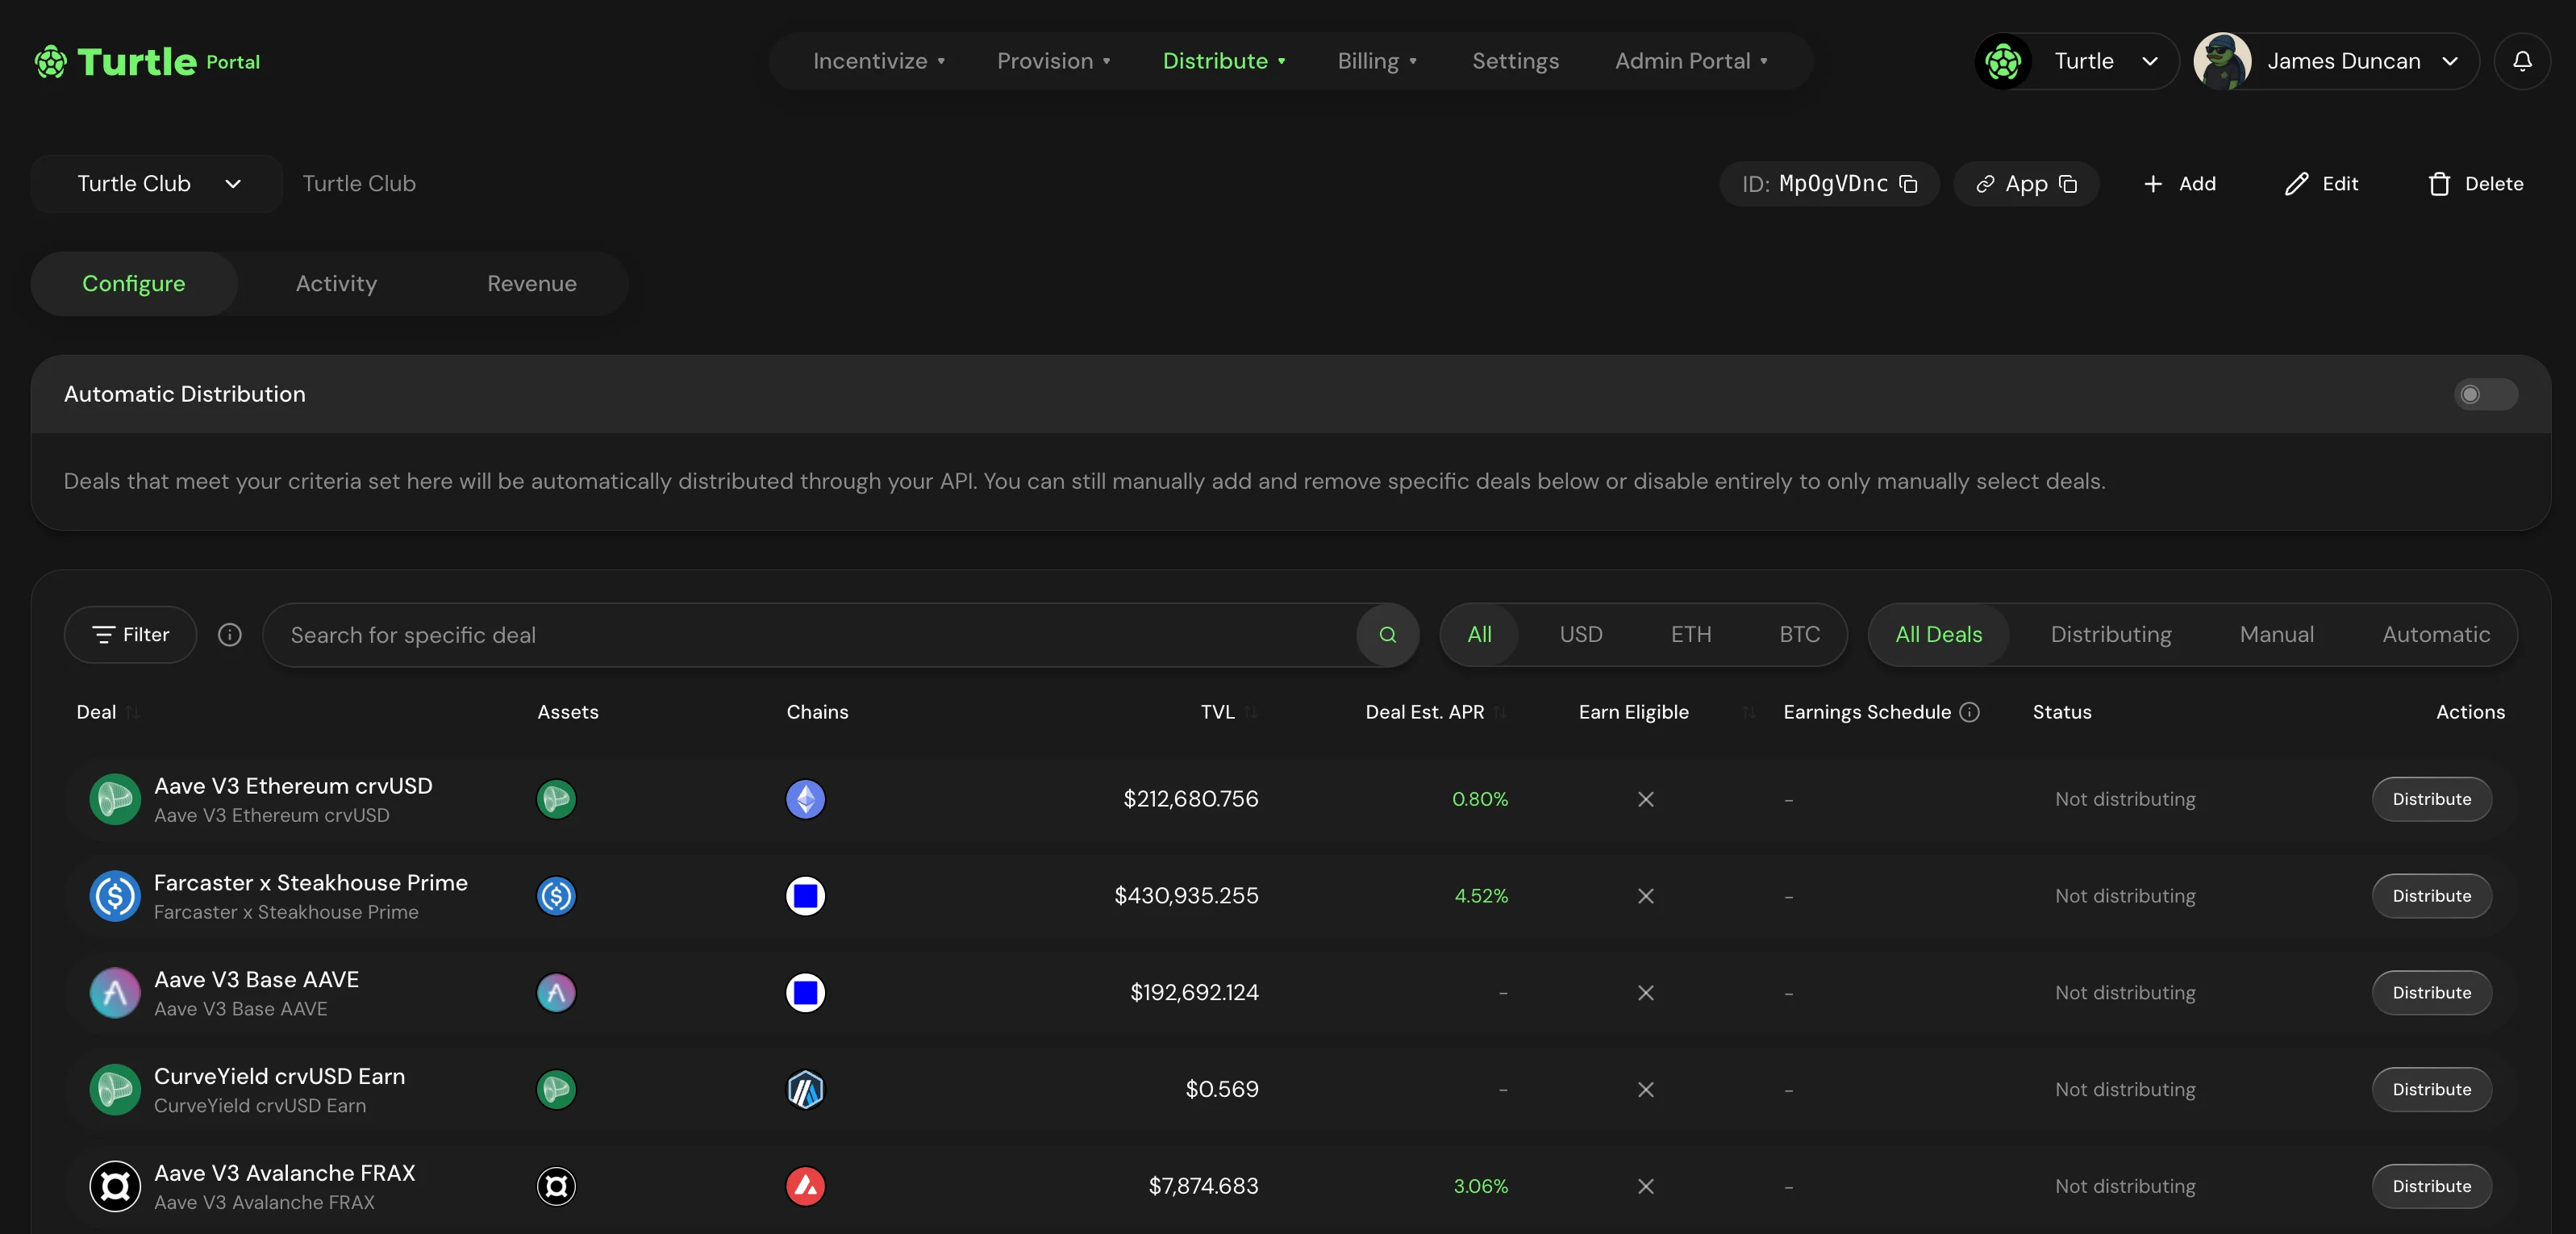The width and height of the screenshot is (2576, 1234).
Task: Open the Incentivize menu
Action: [x=879, y=61]
